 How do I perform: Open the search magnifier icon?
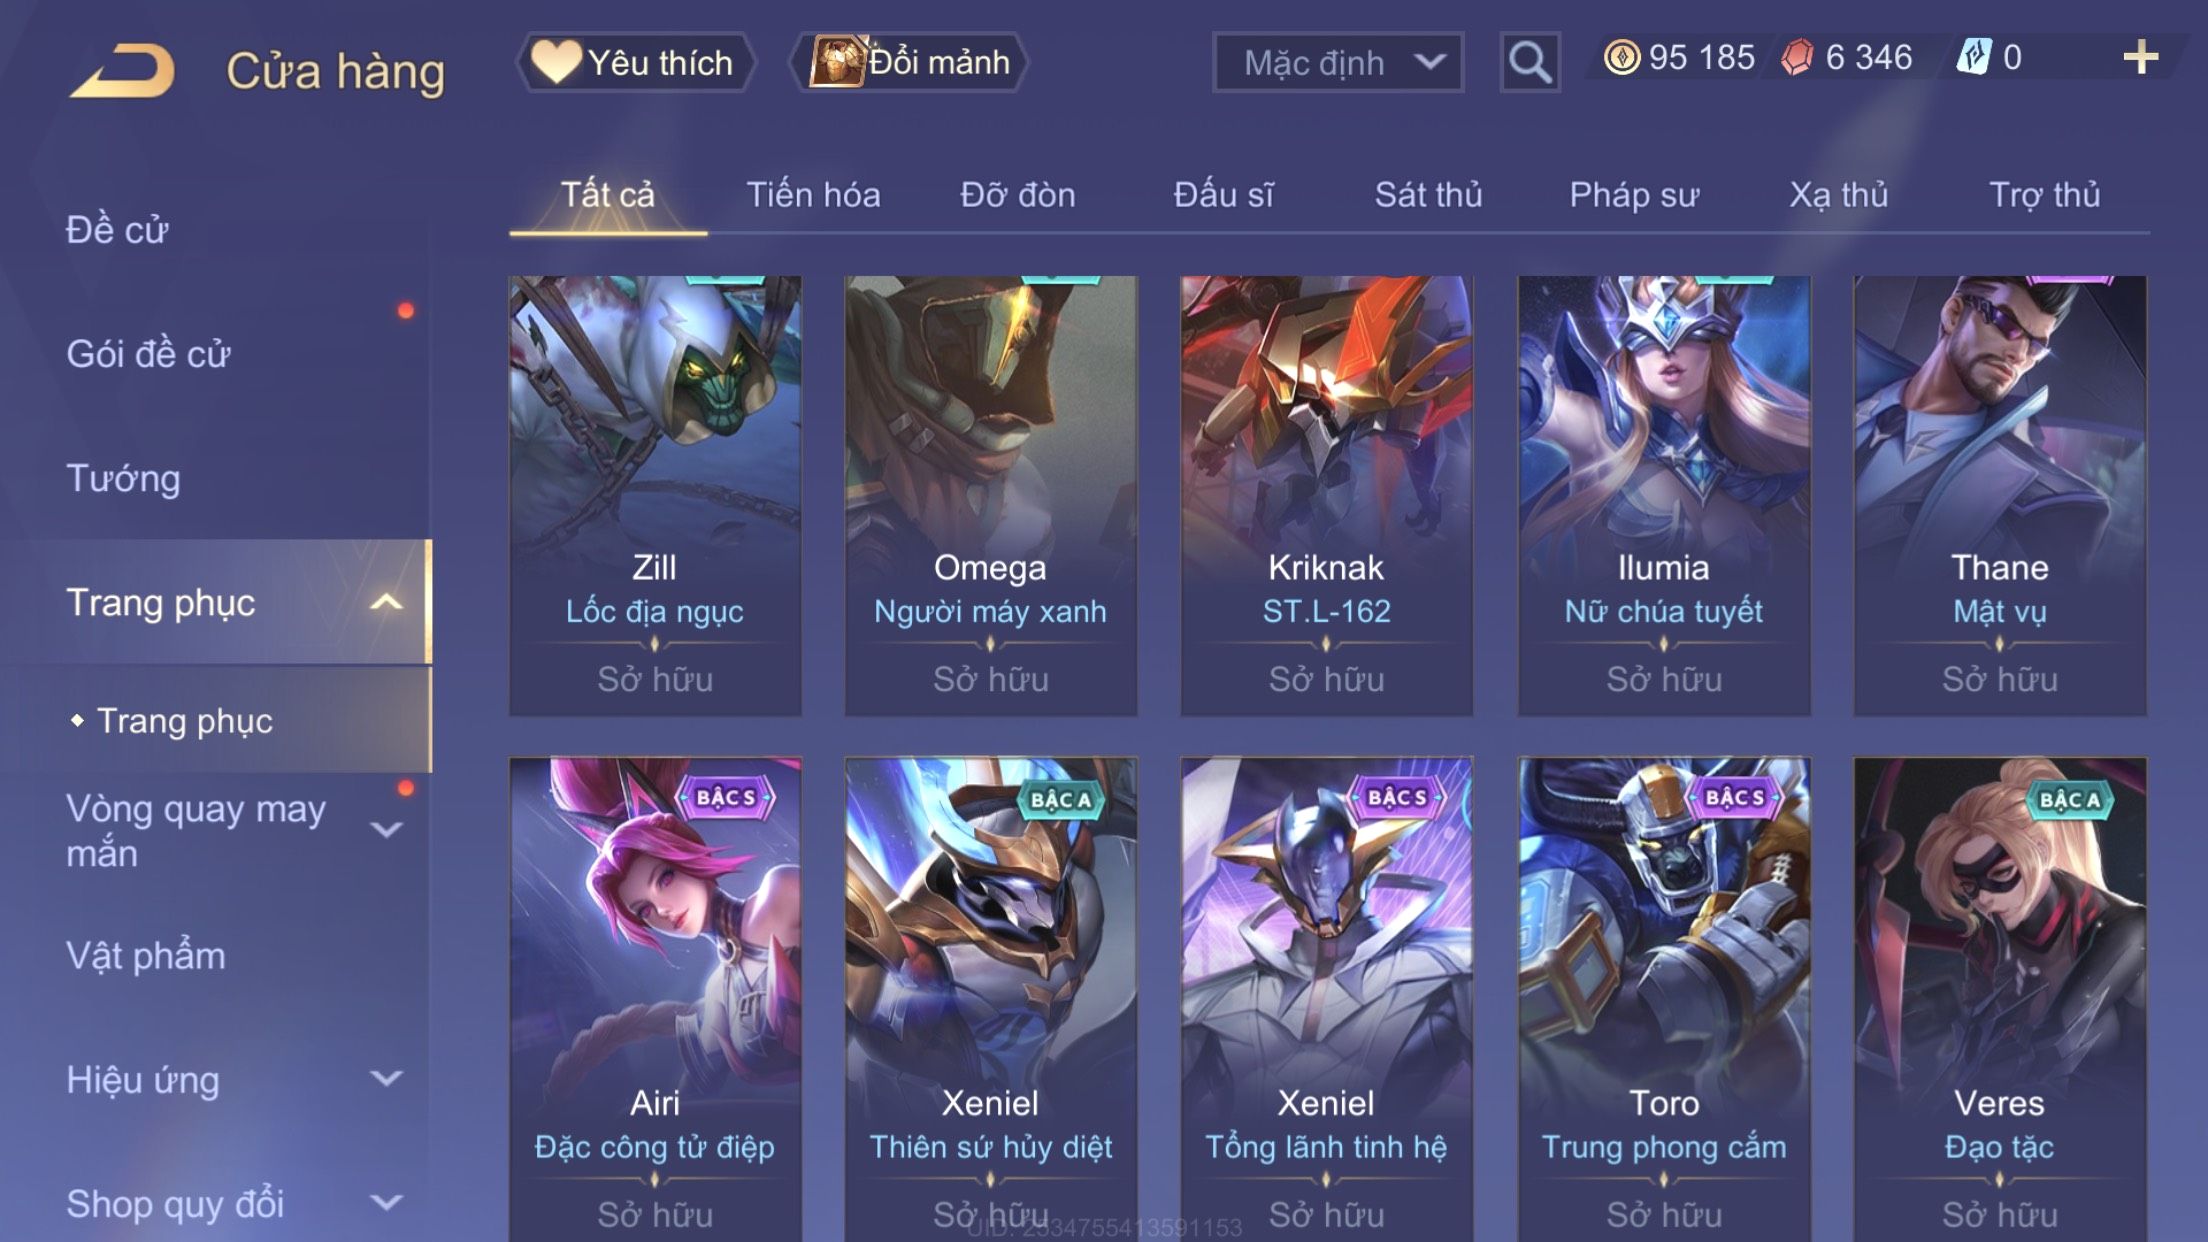coord(1529,62)
